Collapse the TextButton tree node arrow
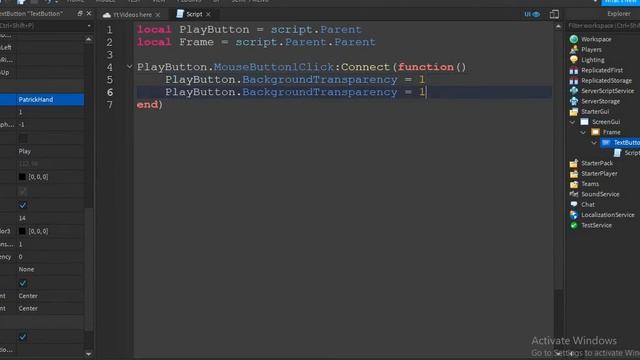640x360 pixels. (594, 142)
